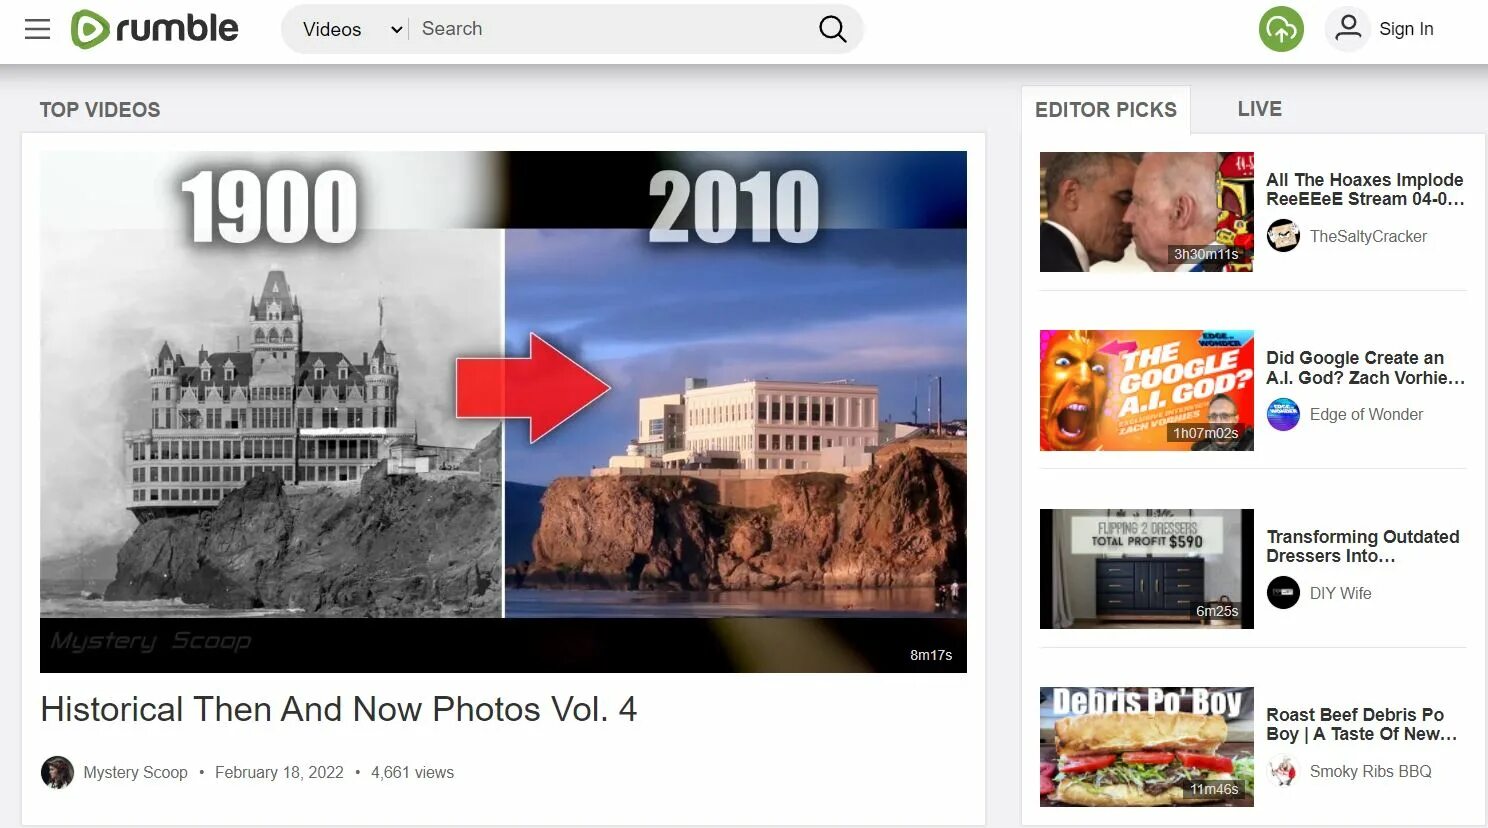Click Edge of Wonder channel avatar
Image resolution: width=1488 pixels, height=828 pixels.
tap(1283, 414)
